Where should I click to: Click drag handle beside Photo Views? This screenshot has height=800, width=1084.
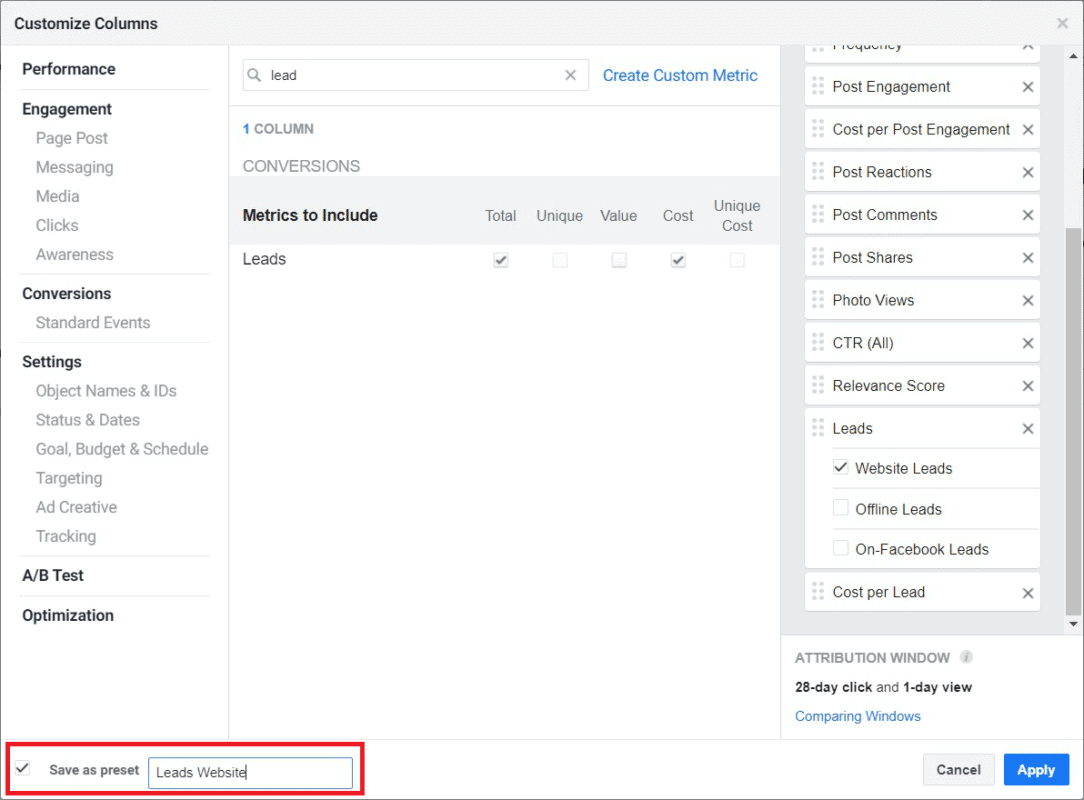818,300
